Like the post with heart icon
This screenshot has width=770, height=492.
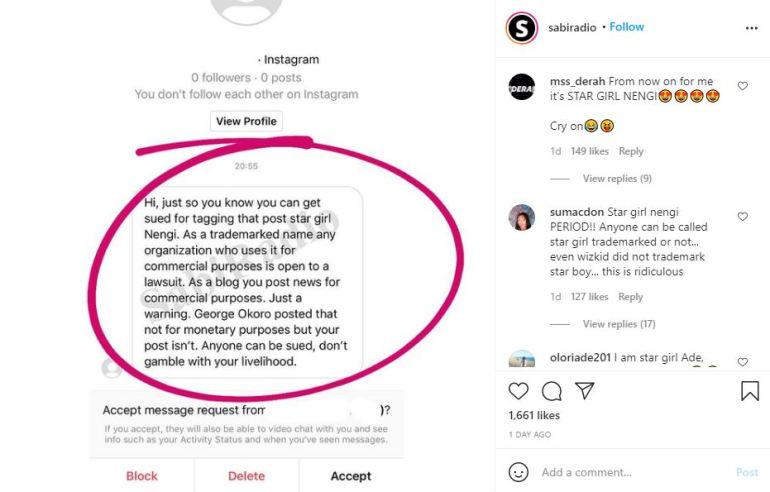(x=518, y=391)
